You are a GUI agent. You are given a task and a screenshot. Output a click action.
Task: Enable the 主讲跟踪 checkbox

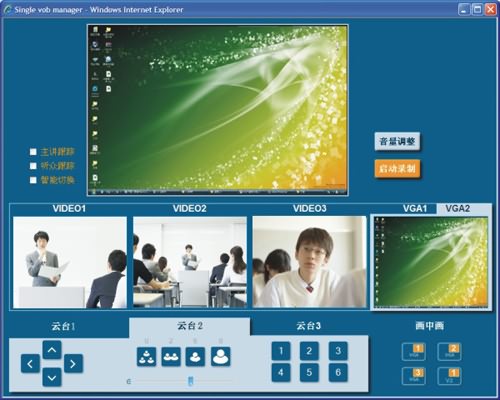coord(33,152)
